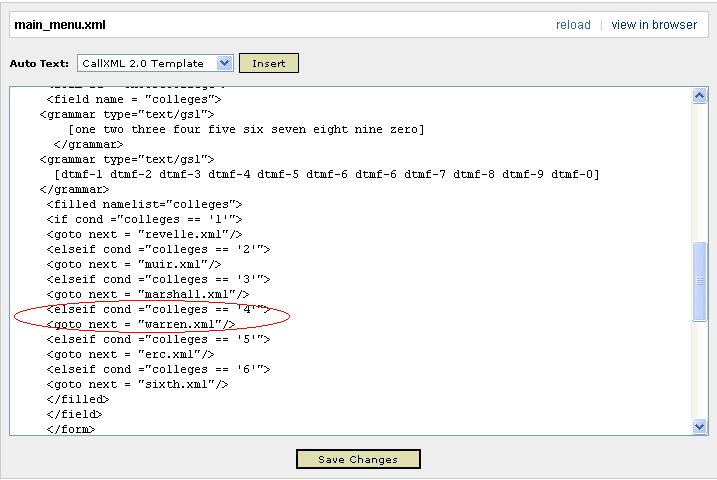
Task: Click the elseif colleges == '3' line
Action: click(158, 279)
